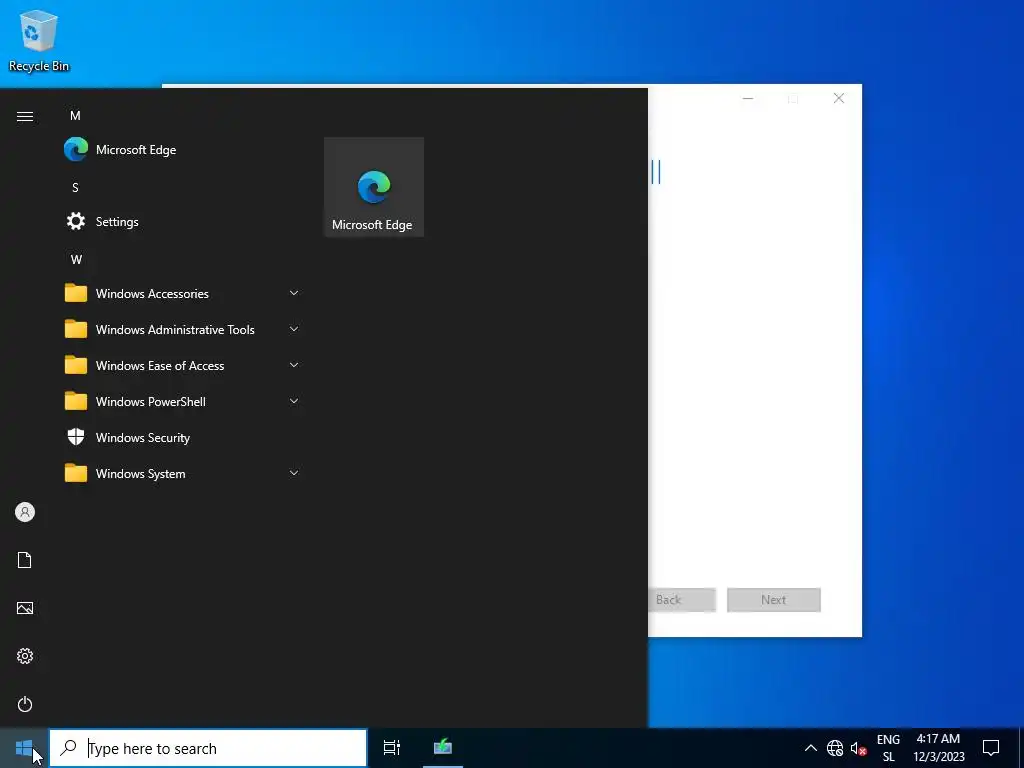This screenshot has width=1024, height=768.
Task: Click the Back button in background window
Action: (682, 600)
